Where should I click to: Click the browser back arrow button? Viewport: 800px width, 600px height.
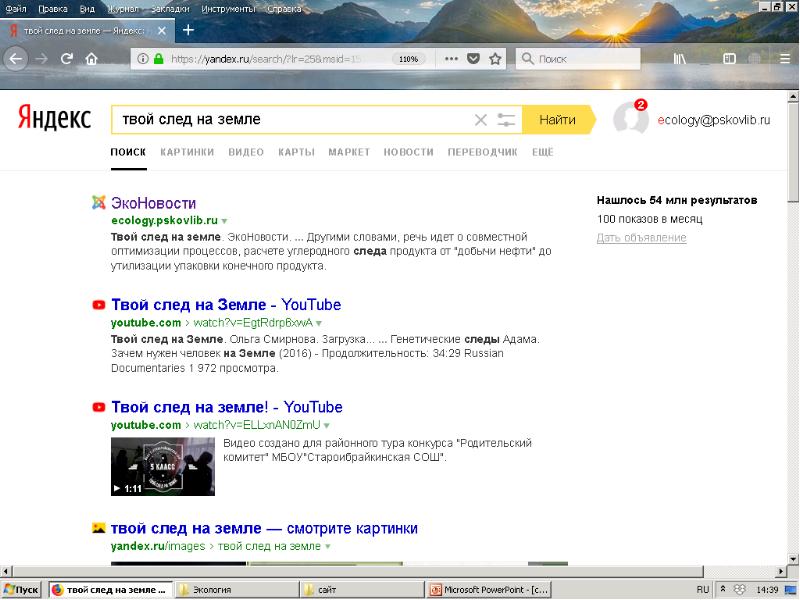[16, 59]
